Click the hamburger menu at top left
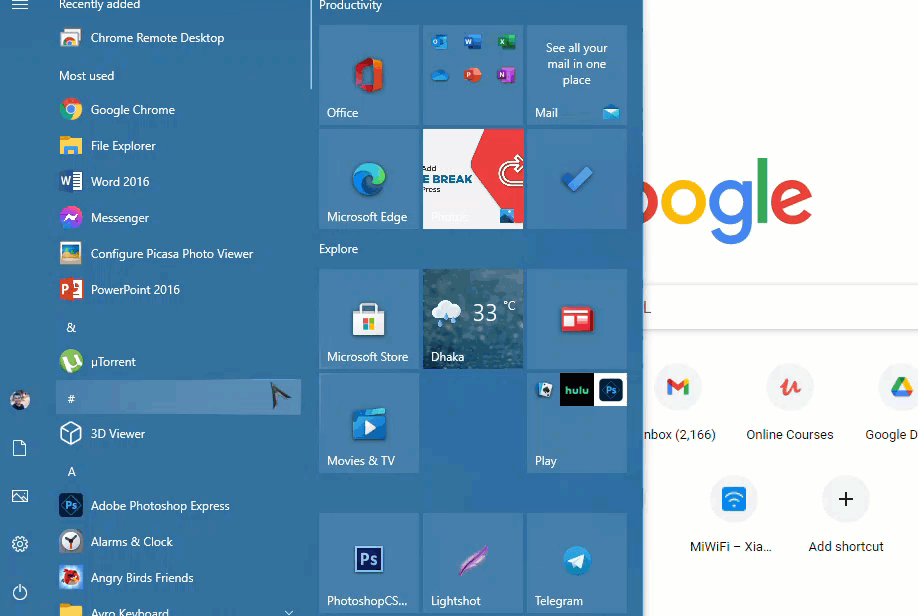Viewport: 918px width, 616px height. [x=20, y=5]
